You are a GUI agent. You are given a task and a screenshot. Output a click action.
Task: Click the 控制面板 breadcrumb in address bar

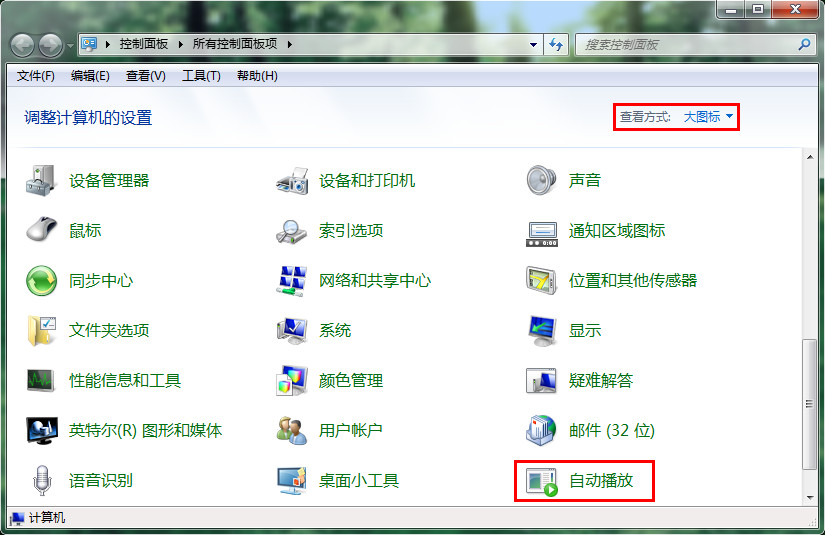click(144, 44)
